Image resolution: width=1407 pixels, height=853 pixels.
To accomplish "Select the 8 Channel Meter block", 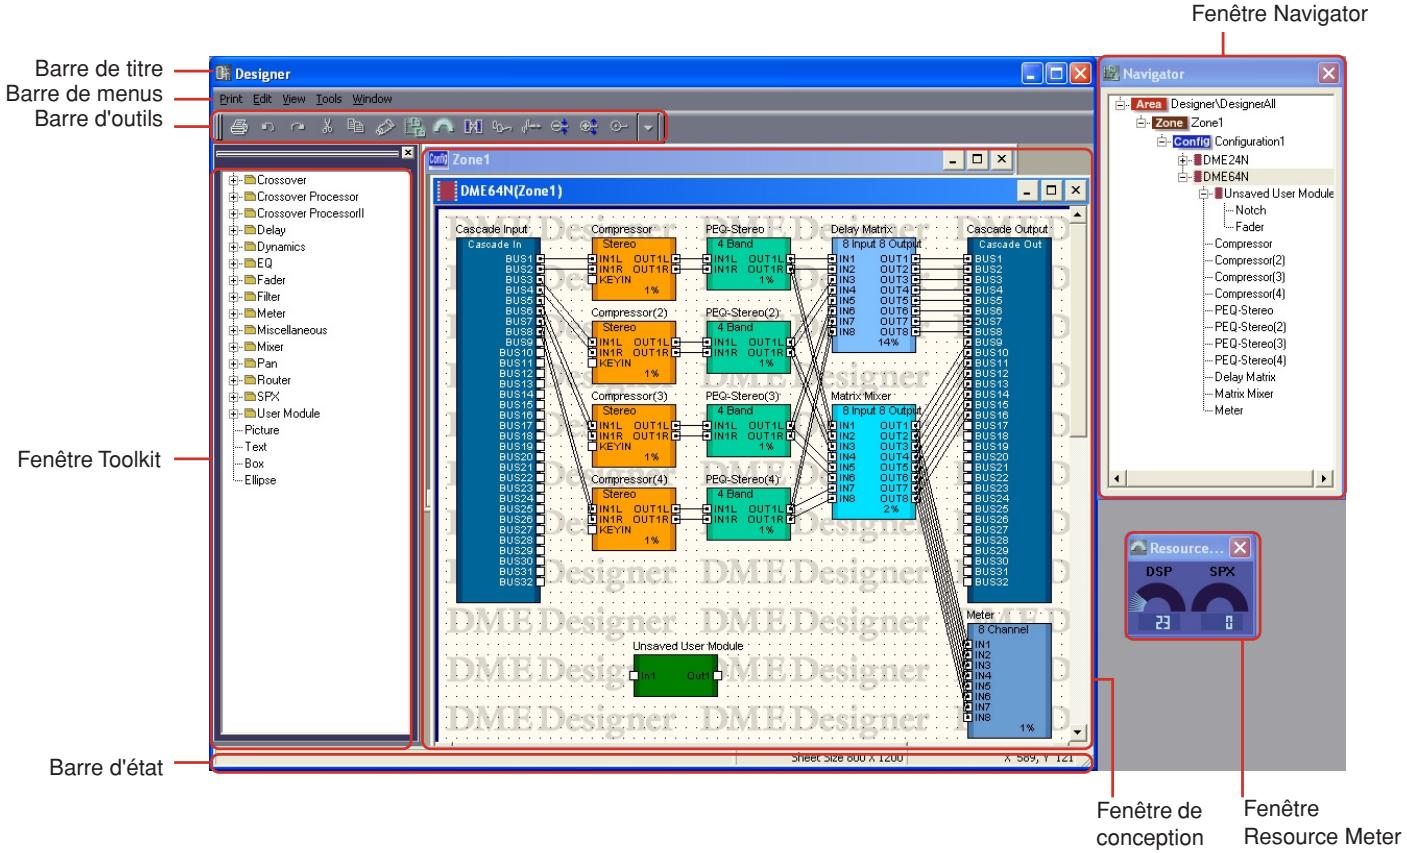I will point(1009,680).
